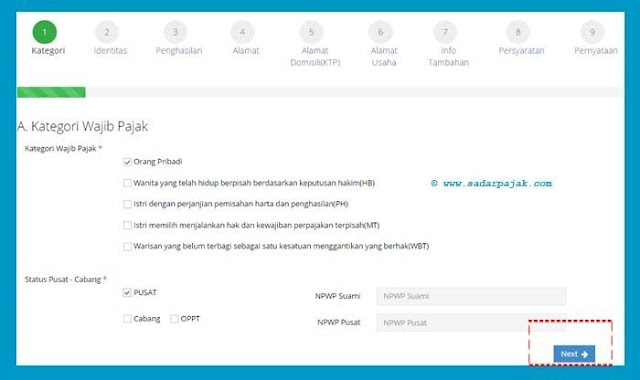Image resolution: width=640 pixels, height=380 pixels.
Task: Tick Istri dengan perjanjian pemisahan harta (PH)
Action: coord(127,204)
